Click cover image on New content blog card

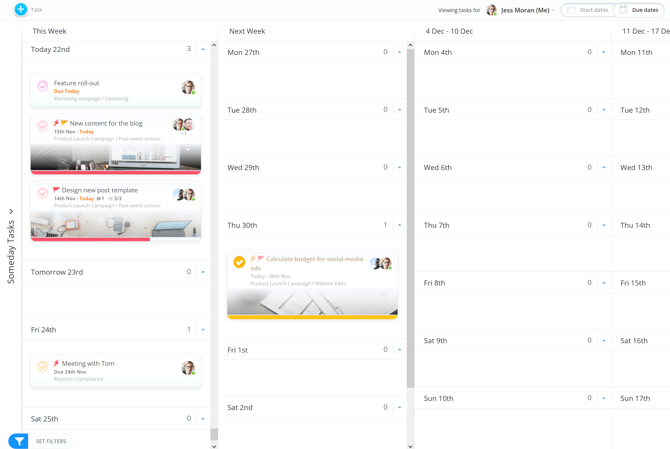pos(116,157)
